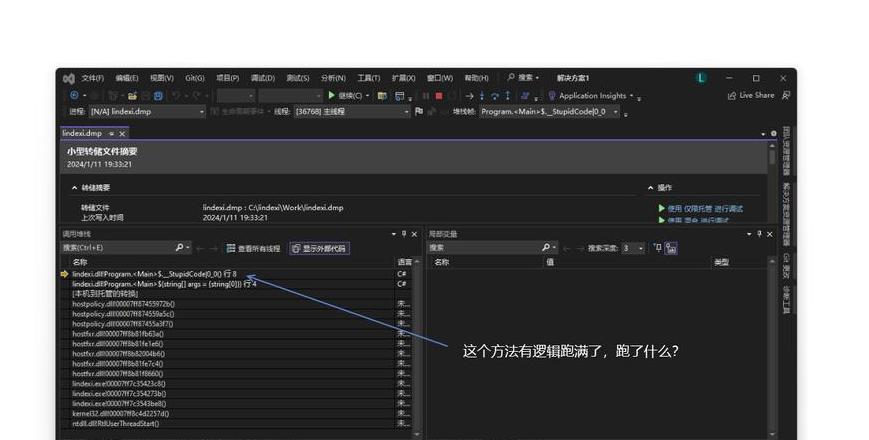Pin the Locals panel
The height and width of the screenshot is (440, 869).
pyautogui.click(x=759, y=234)
